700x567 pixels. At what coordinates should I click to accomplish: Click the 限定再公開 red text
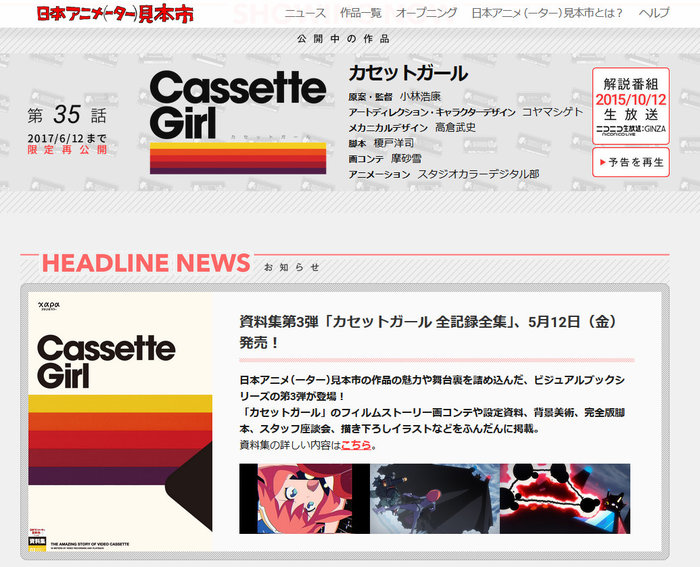[x=67, y=150]
